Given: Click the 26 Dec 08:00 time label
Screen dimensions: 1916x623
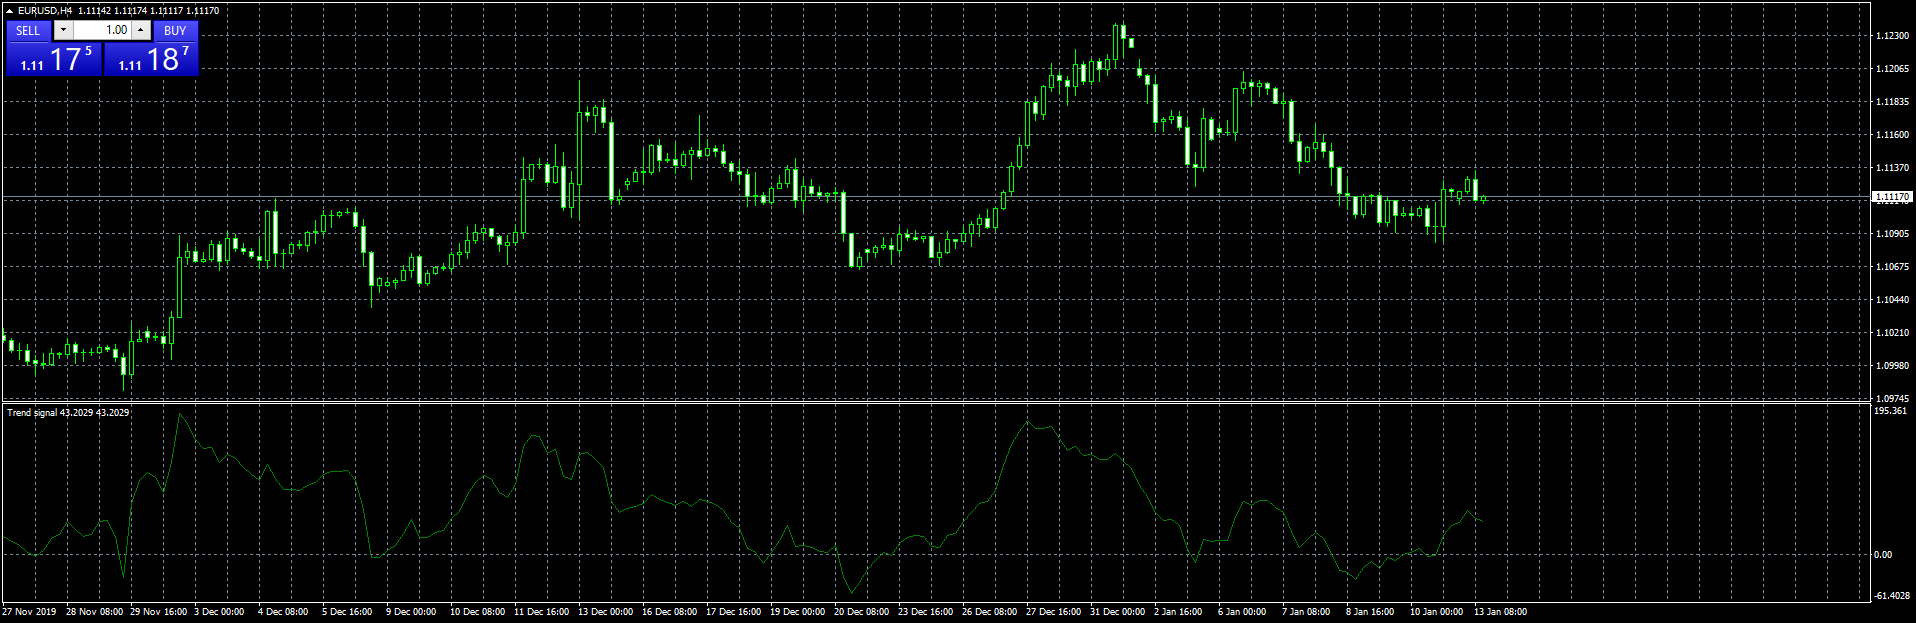Looking at the screenshot, I should pyautogui.click(x=990, y=612).
